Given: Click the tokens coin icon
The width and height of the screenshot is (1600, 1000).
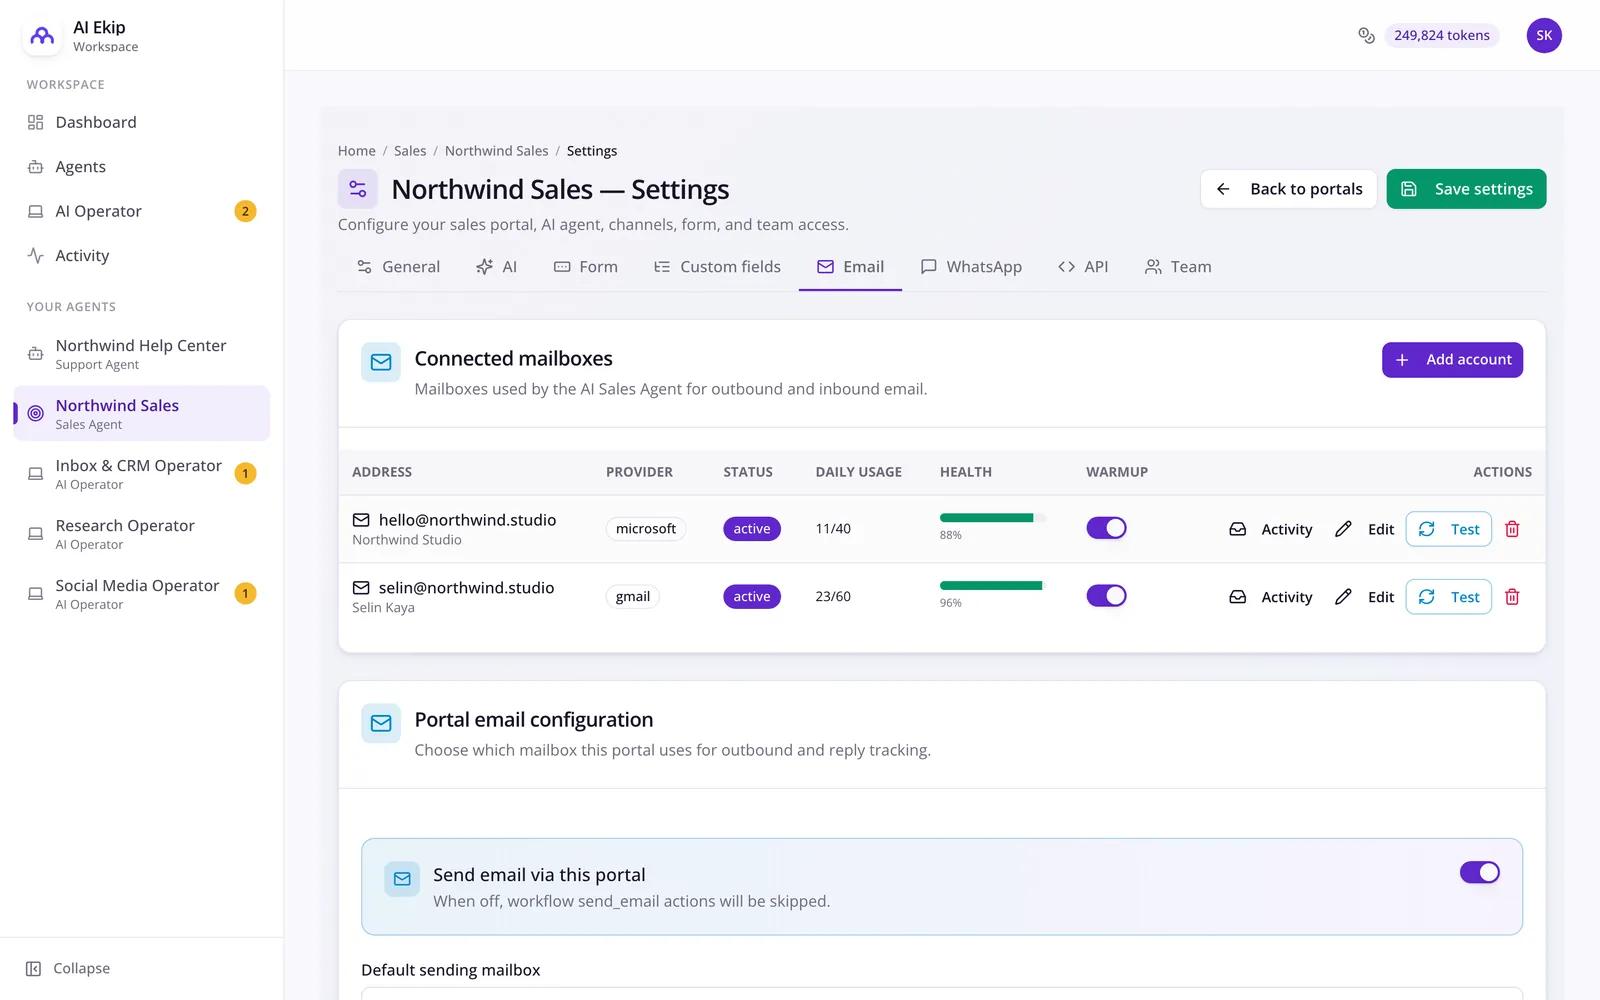Looking at the screenshot, I should point(1366,35).
